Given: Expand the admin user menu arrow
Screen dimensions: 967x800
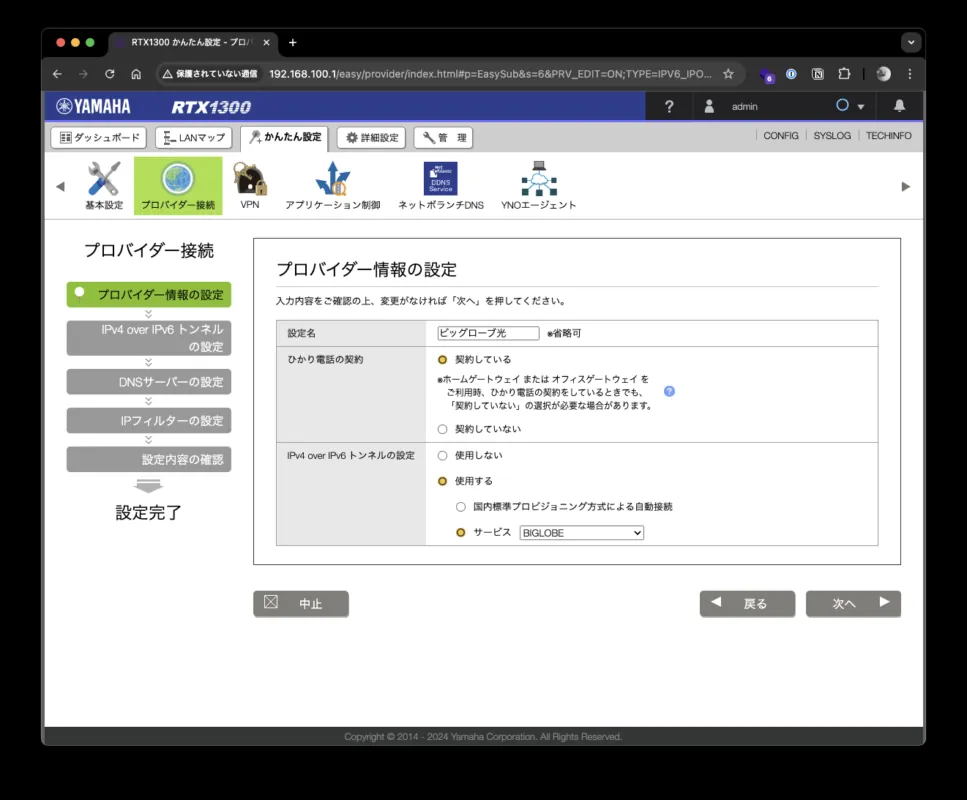Looking at the screenshot, I should tap(860, 107).
